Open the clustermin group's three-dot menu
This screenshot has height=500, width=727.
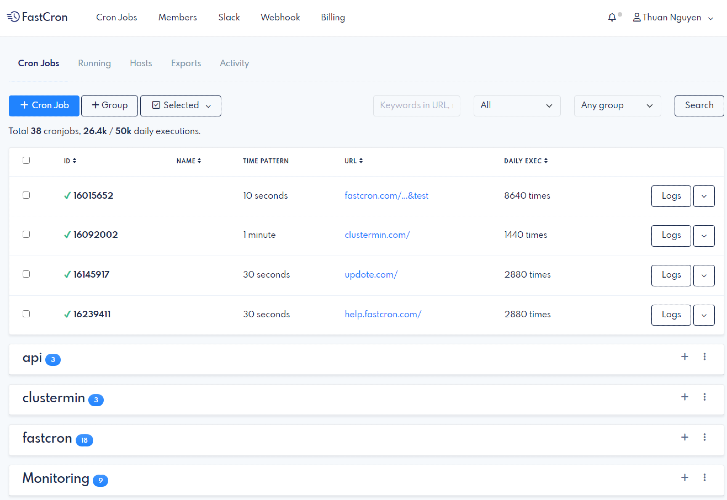pyautogui.click(x=705, y=397)
